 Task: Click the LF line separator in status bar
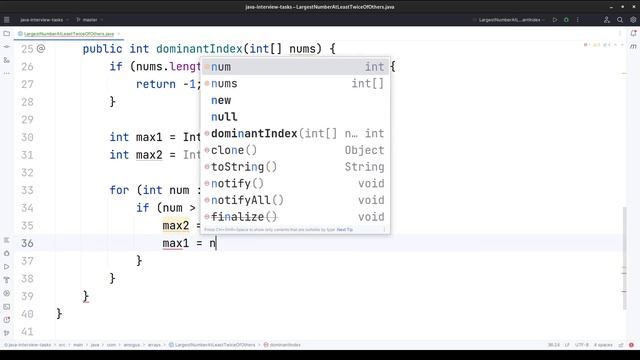coord(567,345)
